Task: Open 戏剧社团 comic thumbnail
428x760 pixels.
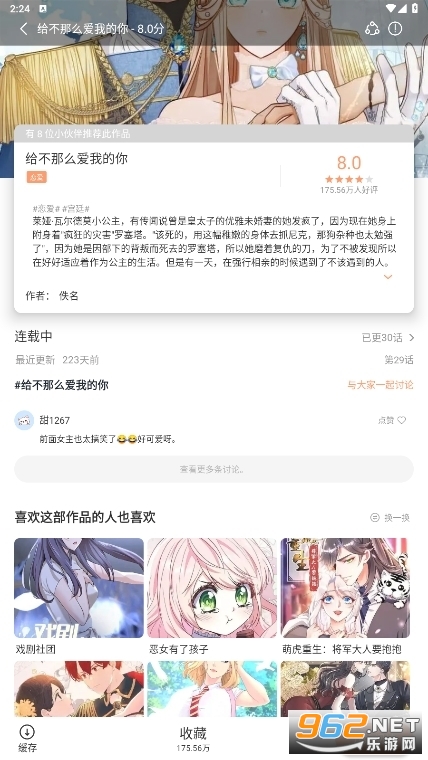Action: coord(79,588)
